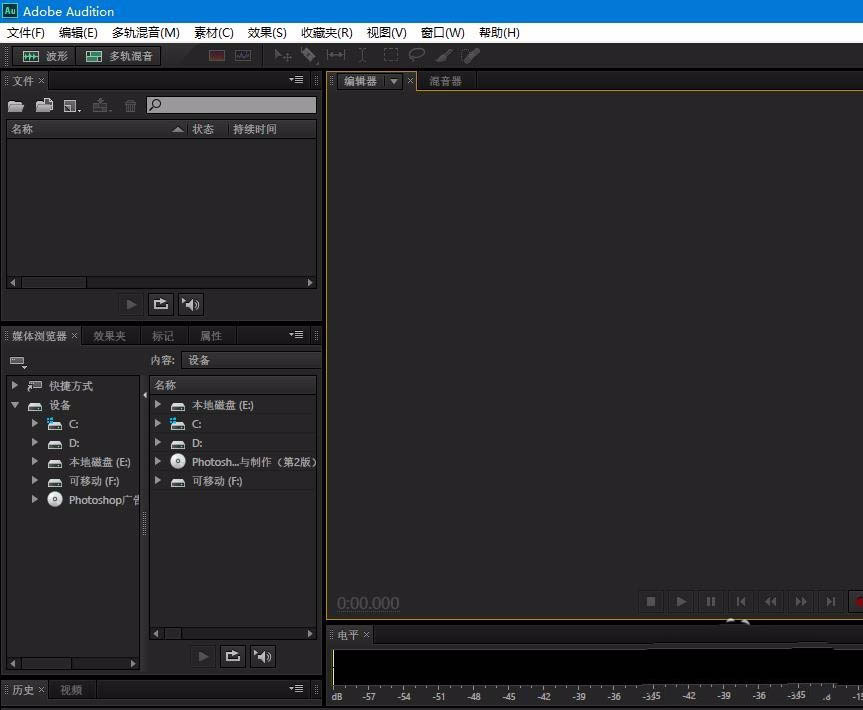
Task: Toggle auto-play speaker in Media Browser
Action: coord(263,656)
